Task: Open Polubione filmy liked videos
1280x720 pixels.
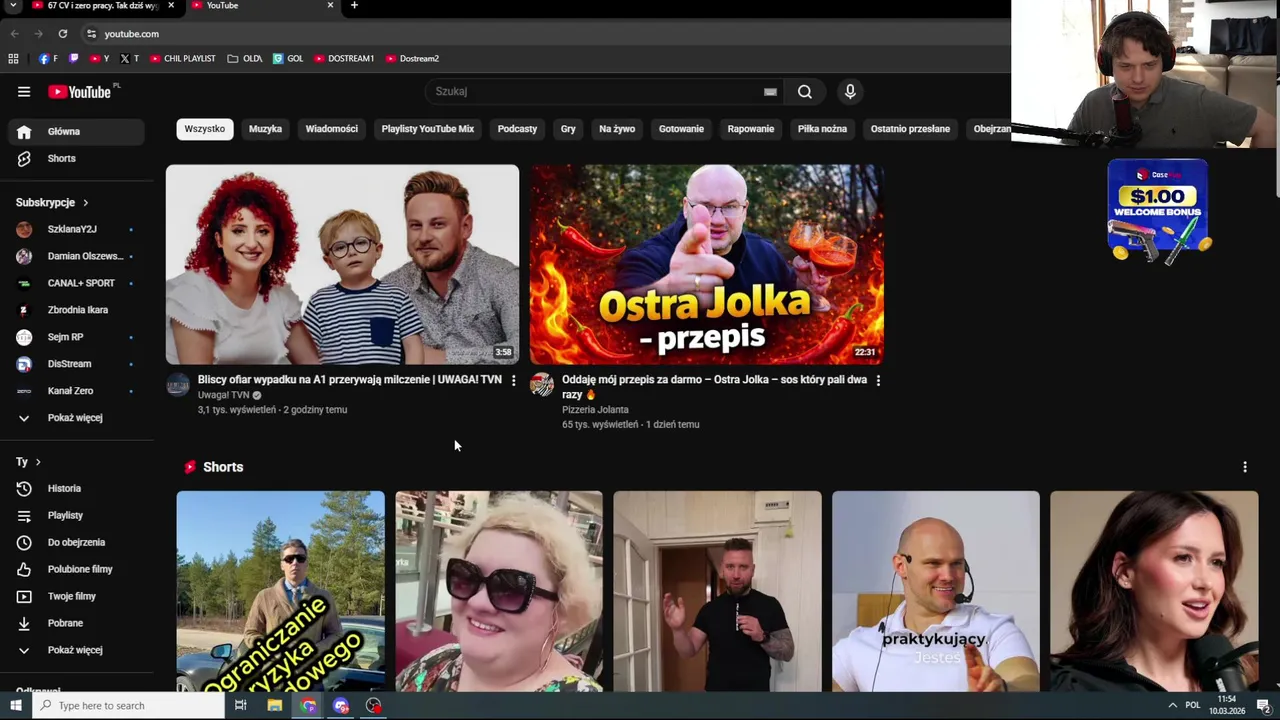Action: [x=76, y=570]
